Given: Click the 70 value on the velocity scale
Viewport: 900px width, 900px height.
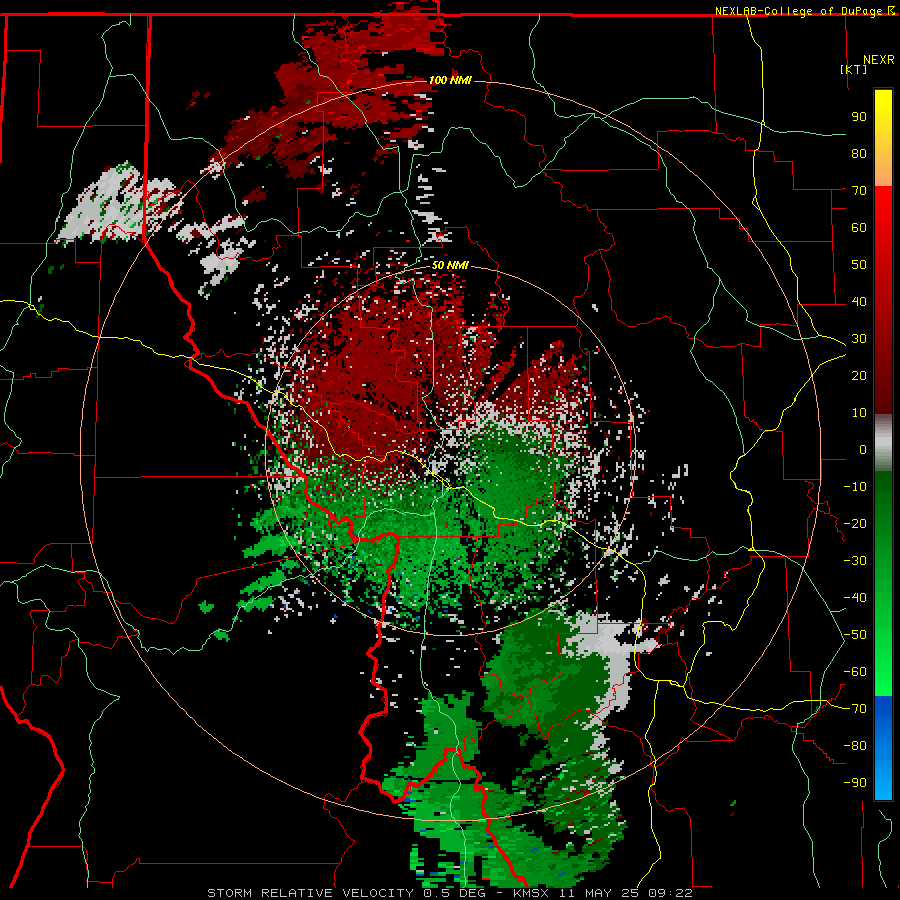Looking at the screenshot, I should [859, 191].
